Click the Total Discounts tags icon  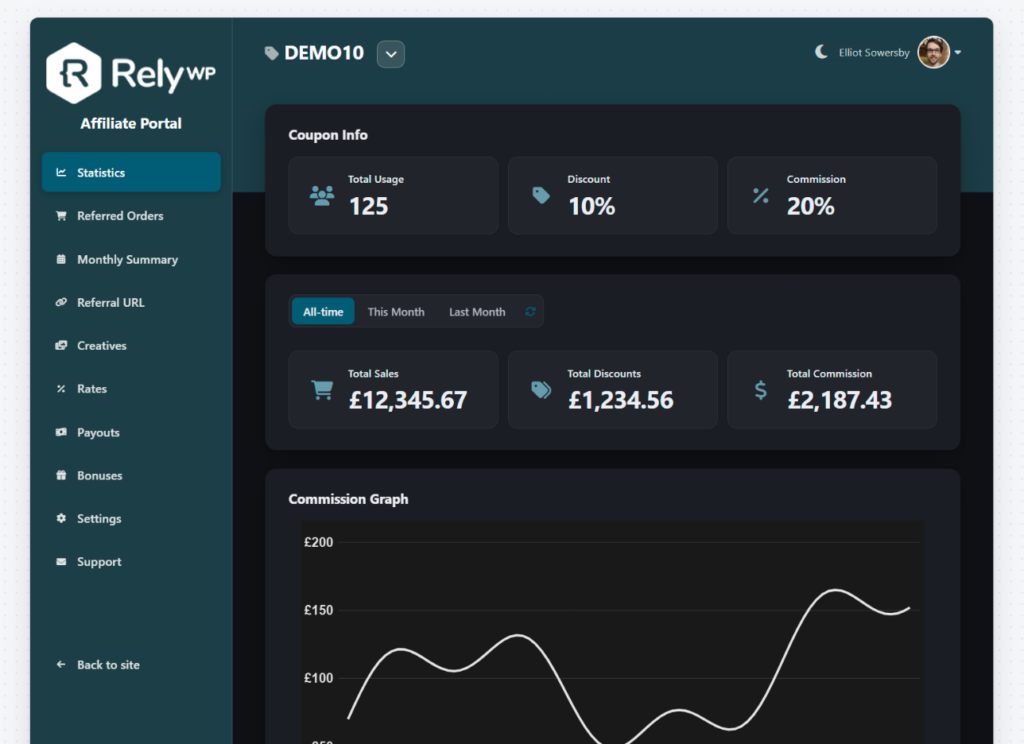point(541,390)
